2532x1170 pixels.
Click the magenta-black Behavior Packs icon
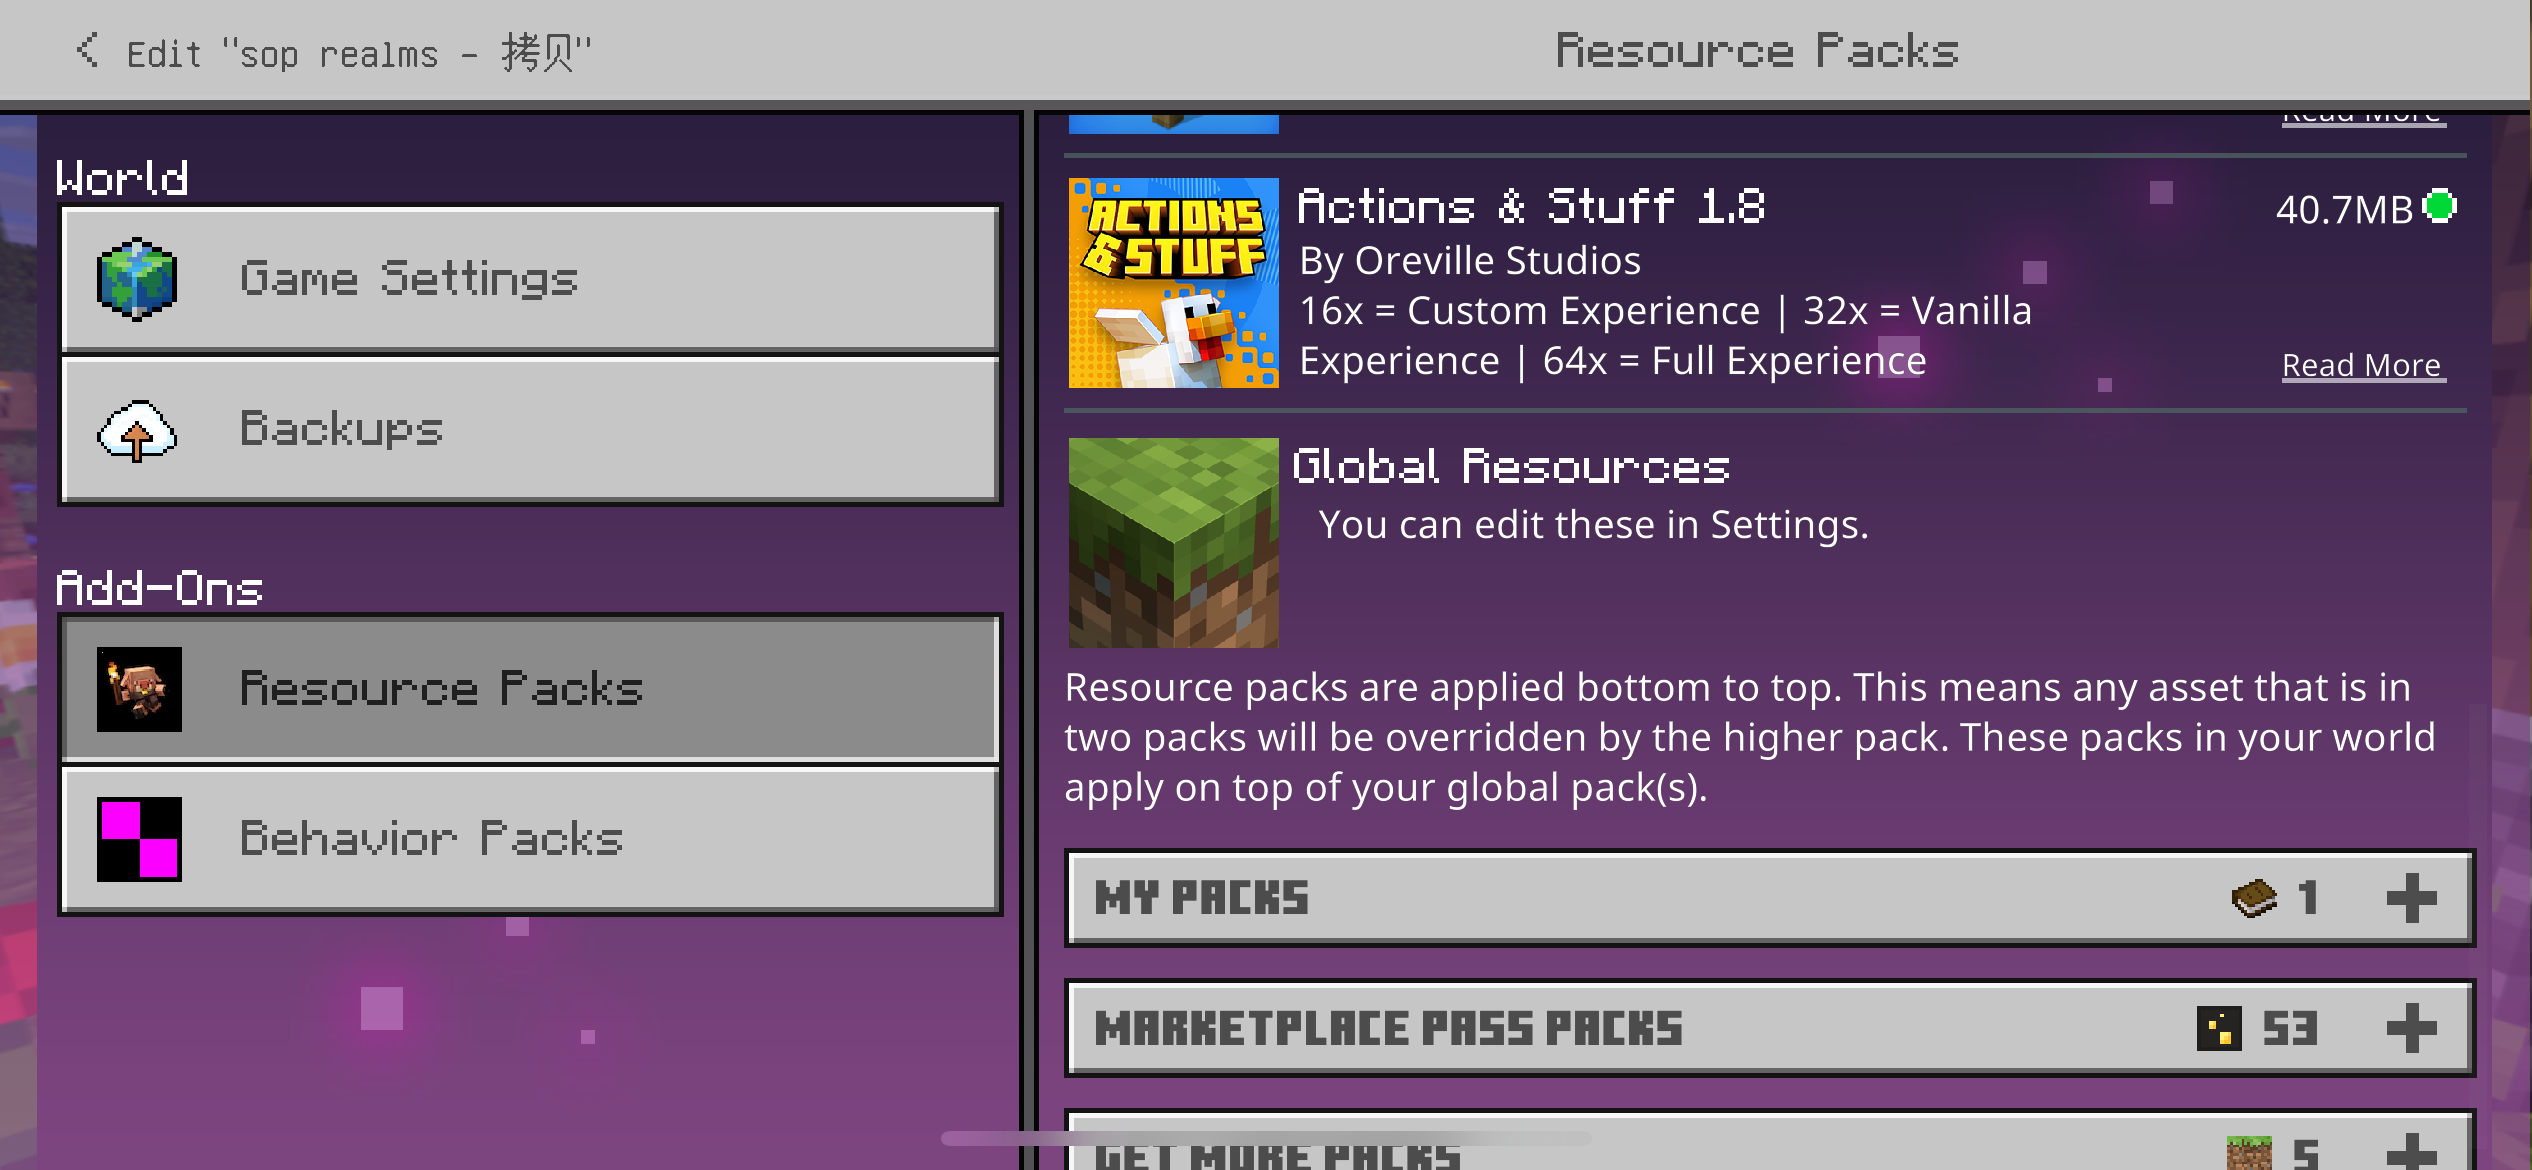[139, 838]
